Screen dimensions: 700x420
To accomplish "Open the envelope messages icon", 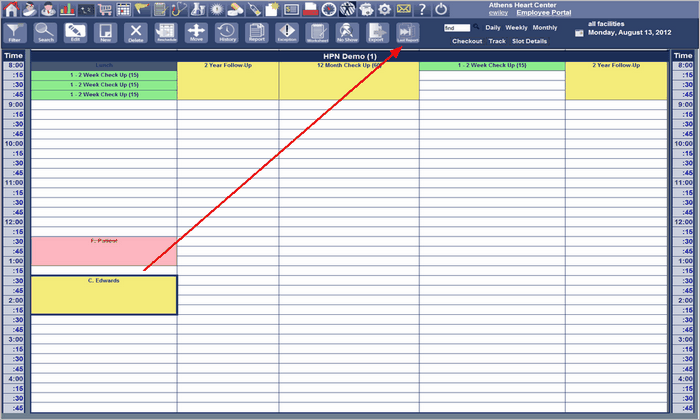I will [403, 9].
